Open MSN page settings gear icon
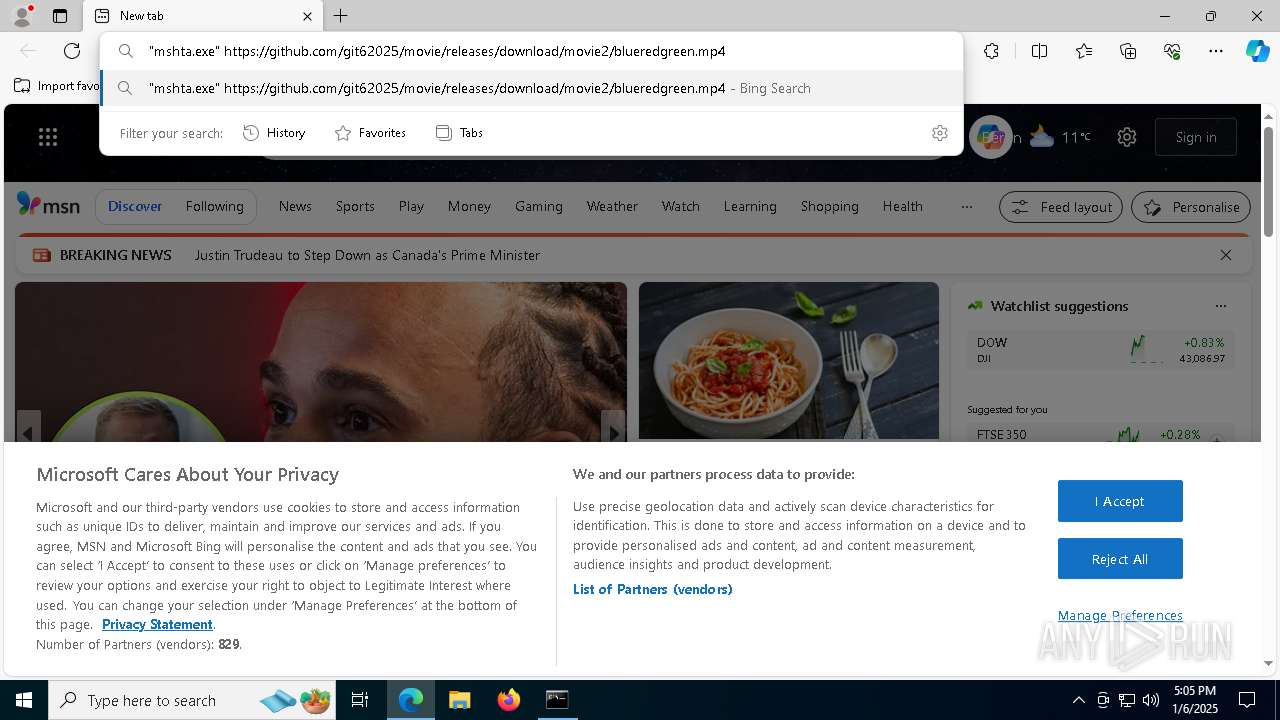This screenshot has width=1280, height=720. [1127, 137]
